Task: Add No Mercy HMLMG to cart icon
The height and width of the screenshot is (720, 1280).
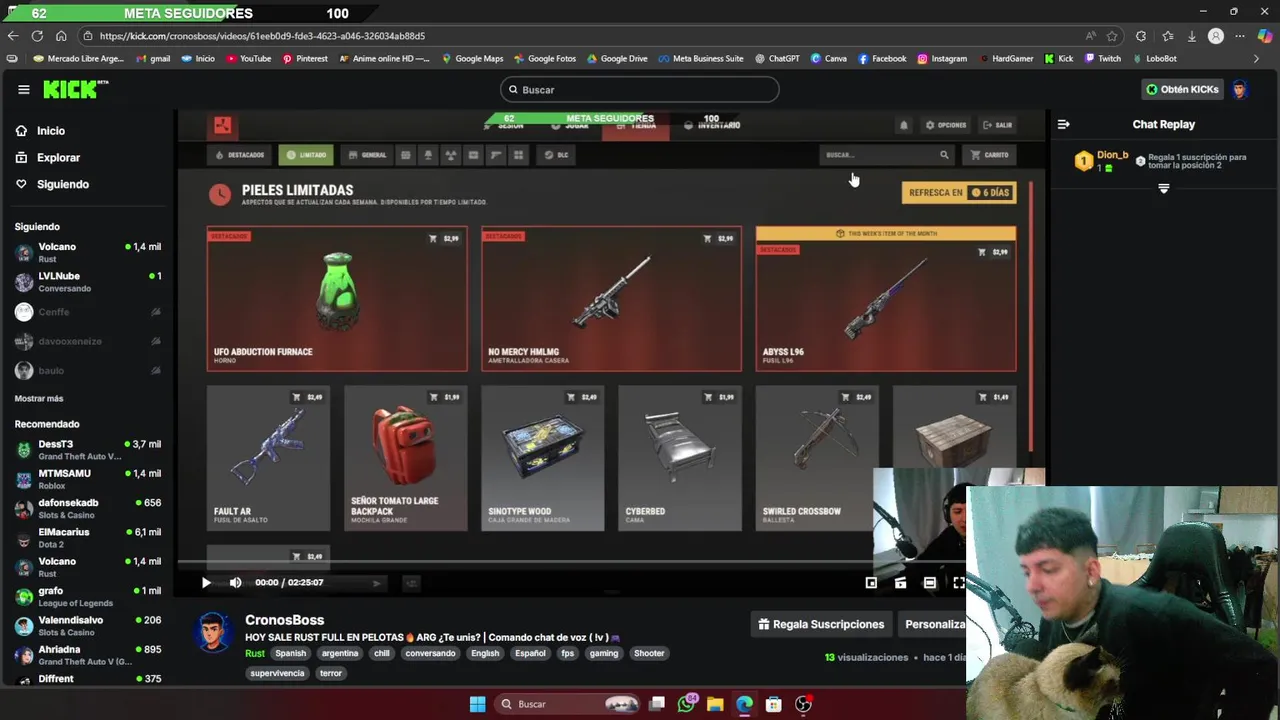Action: coord(707,239)
